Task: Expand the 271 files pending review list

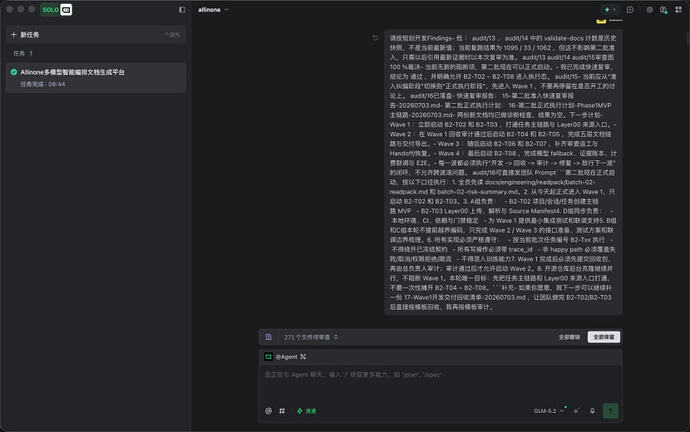Action: point(311,337)
